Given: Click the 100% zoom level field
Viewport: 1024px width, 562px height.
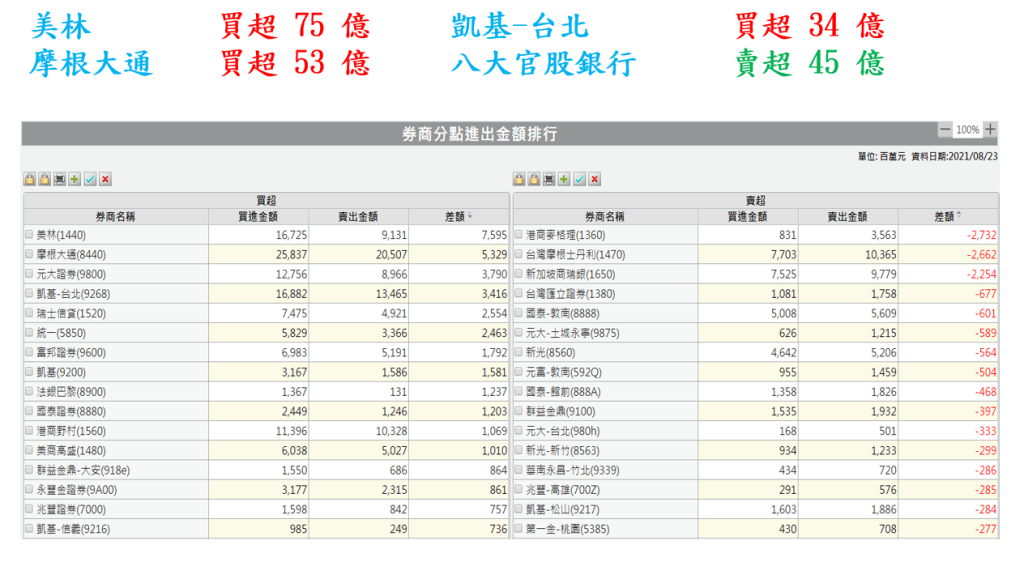Looking at the screenshot, I should point(967,130).
